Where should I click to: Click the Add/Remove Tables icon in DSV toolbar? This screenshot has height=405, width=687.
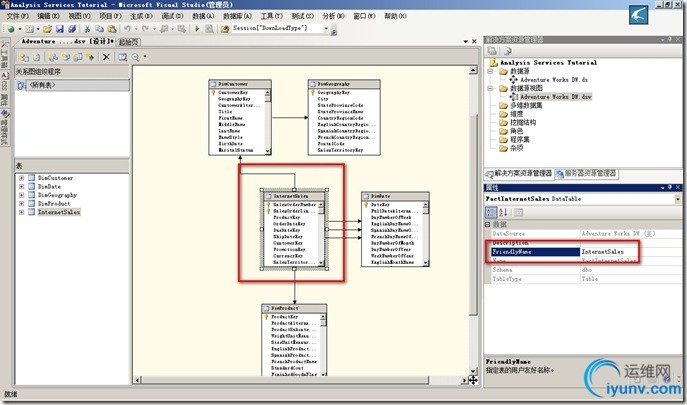[x=25, y=57]
